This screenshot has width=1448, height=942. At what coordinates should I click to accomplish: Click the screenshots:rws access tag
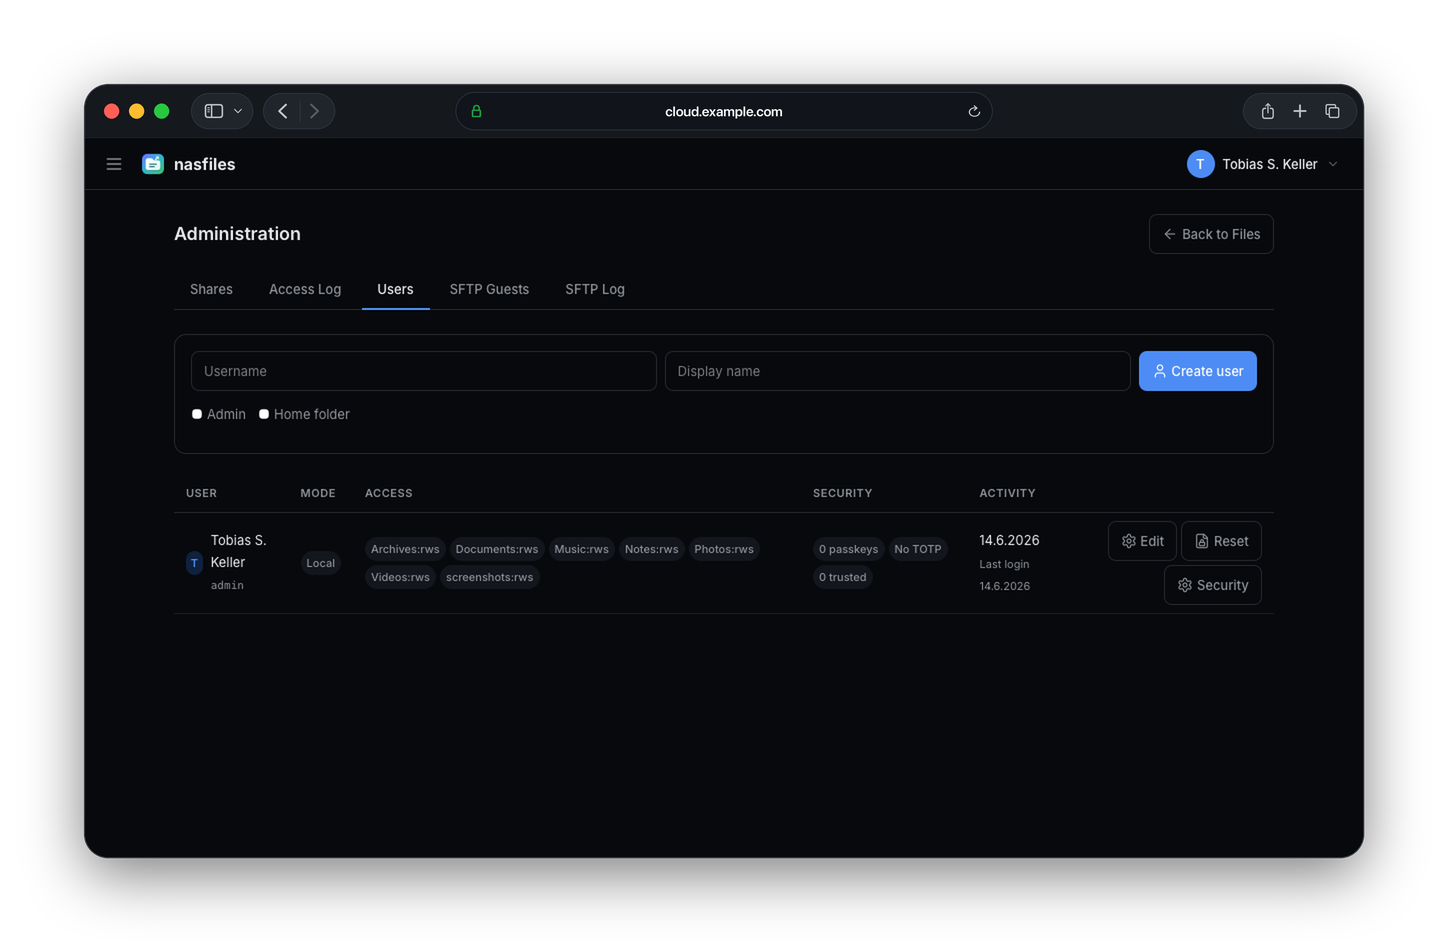(x=489, y=577)
